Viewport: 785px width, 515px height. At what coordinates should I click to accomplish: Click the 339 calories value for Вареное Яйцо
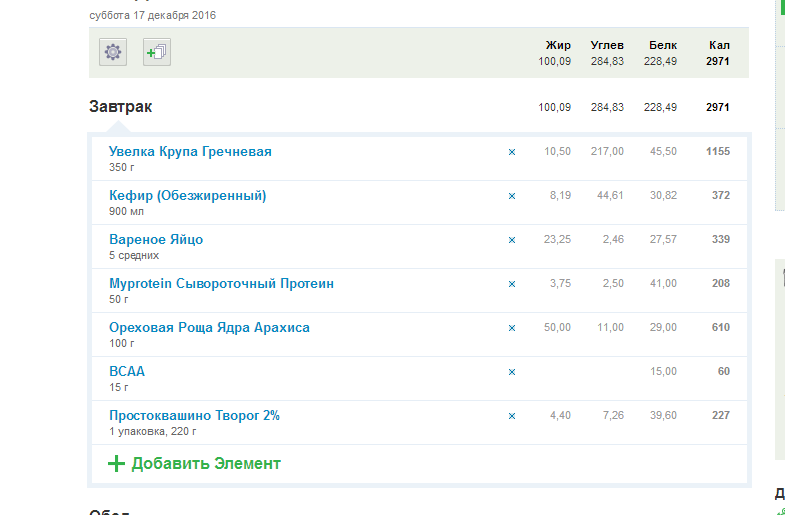tap(721, 240)
